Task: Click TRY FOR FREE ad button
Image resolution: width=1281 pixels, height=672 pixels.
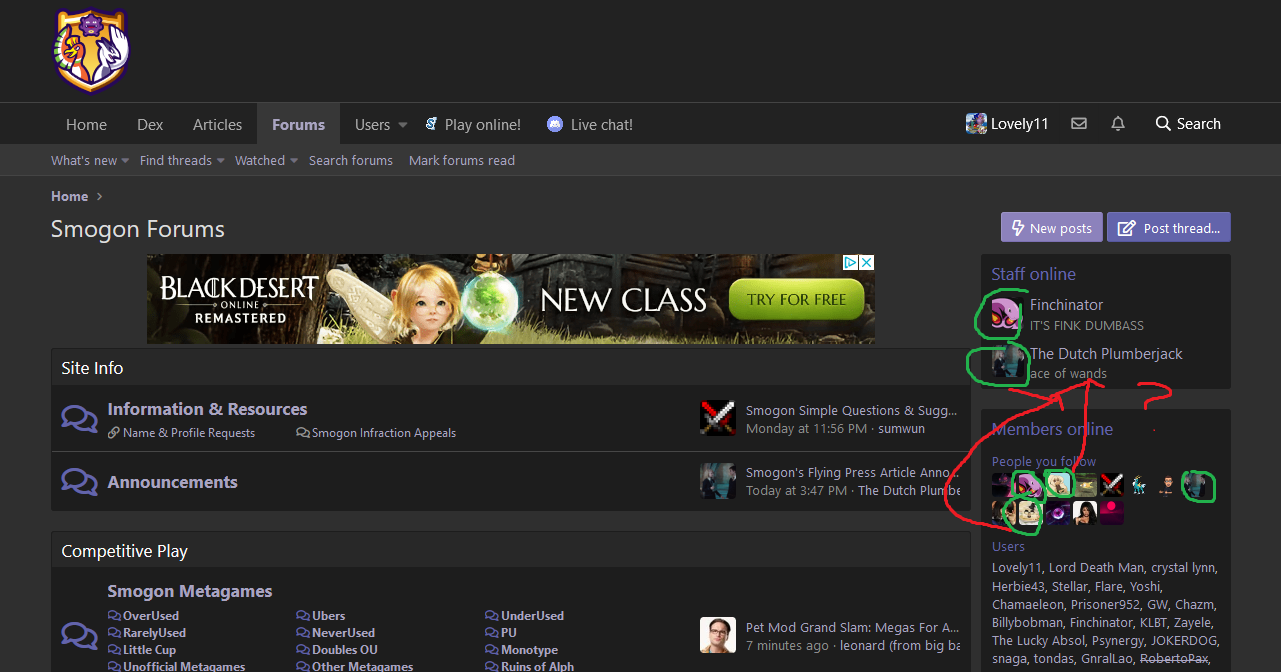Action: pos(796,299)
